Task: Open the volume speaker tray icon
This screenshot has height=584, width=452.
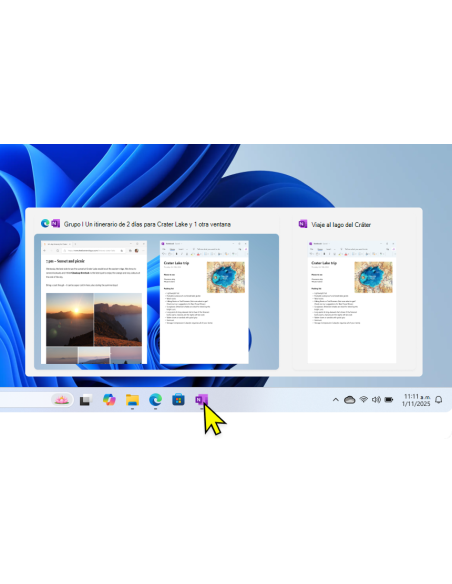Action: point(376,400)
